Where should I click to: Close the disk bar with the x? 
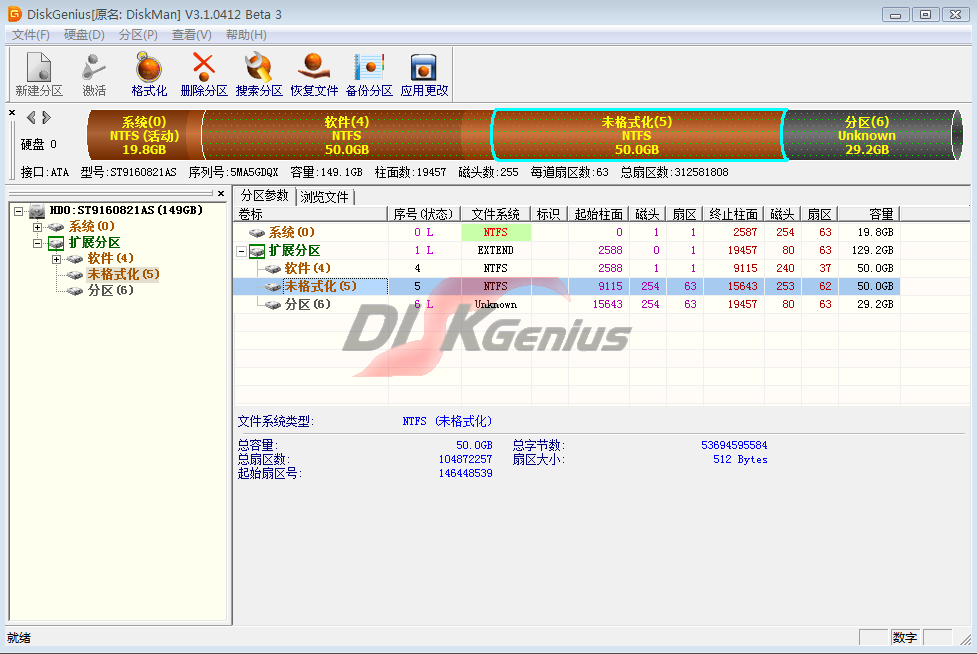[12, 113]
